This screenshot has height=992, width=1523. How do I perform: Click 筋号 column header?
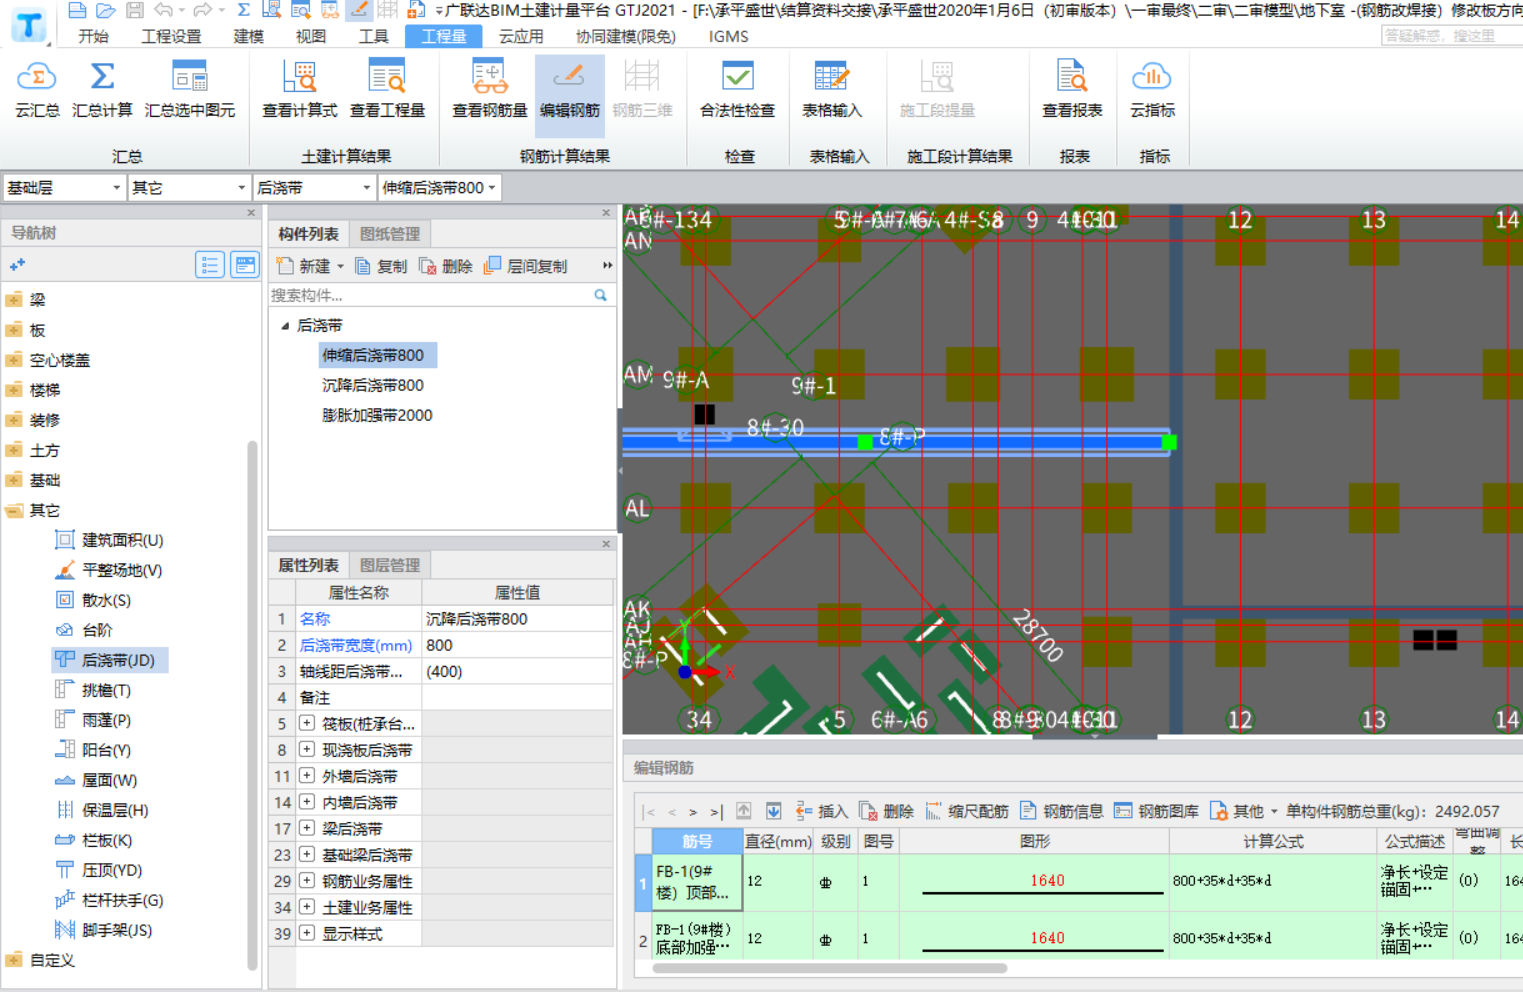pos(697,842)
